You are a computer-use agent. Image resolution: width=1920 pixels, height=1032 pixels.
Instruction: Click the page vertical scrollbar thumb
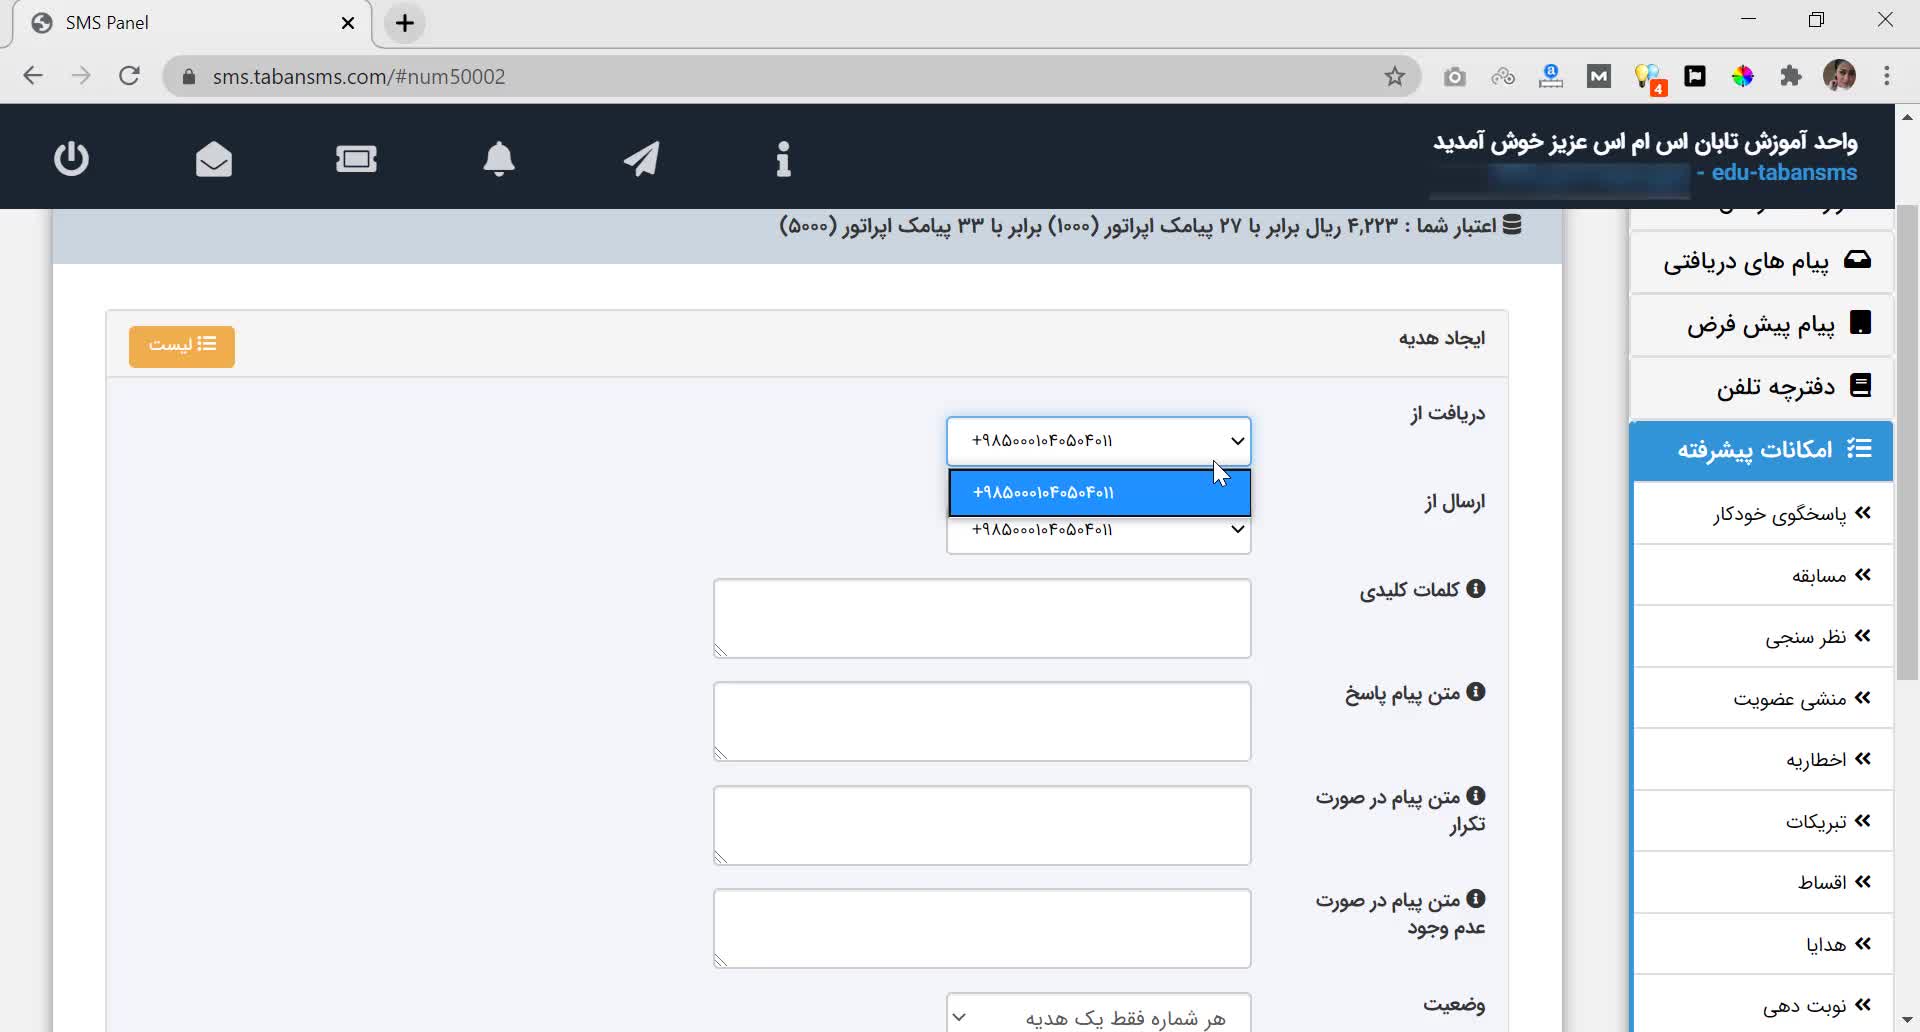(1907, 440)
